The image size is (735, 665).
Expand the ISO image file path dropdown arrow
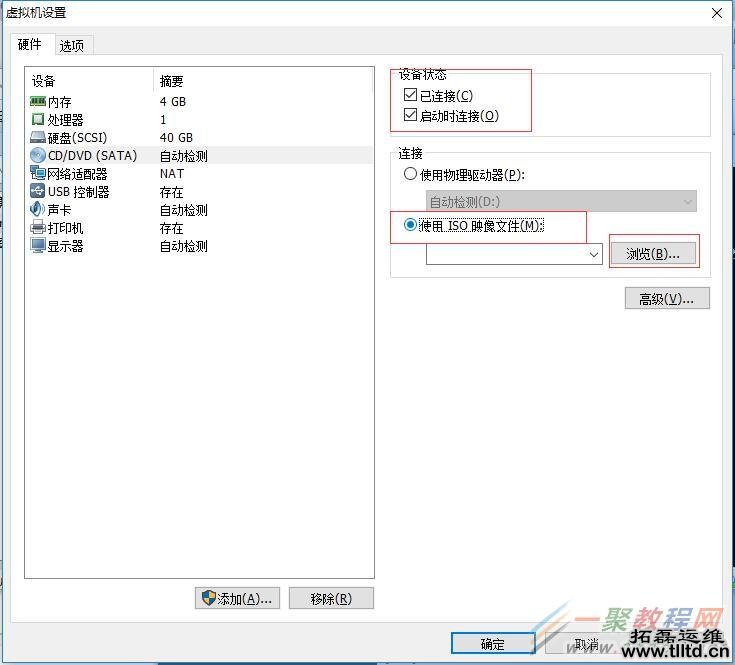[593, 254]
